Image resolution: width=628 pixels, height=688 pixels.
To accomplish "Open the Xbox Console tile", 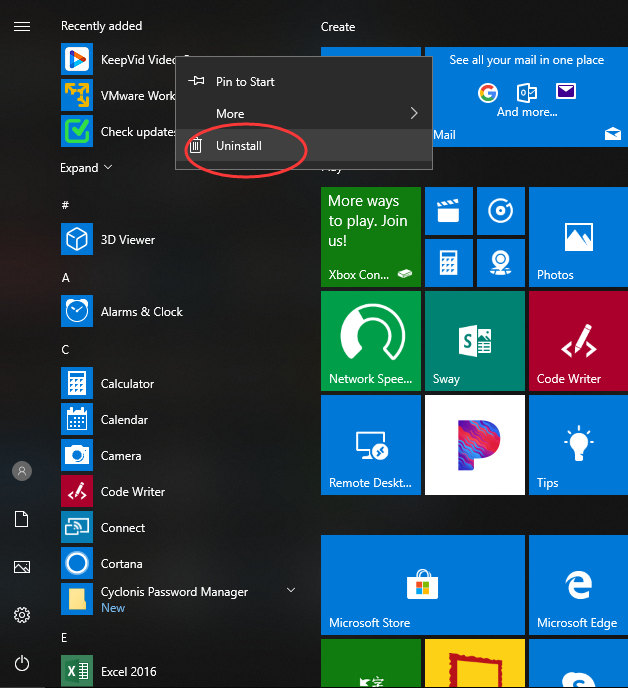I will click(371, 237).
